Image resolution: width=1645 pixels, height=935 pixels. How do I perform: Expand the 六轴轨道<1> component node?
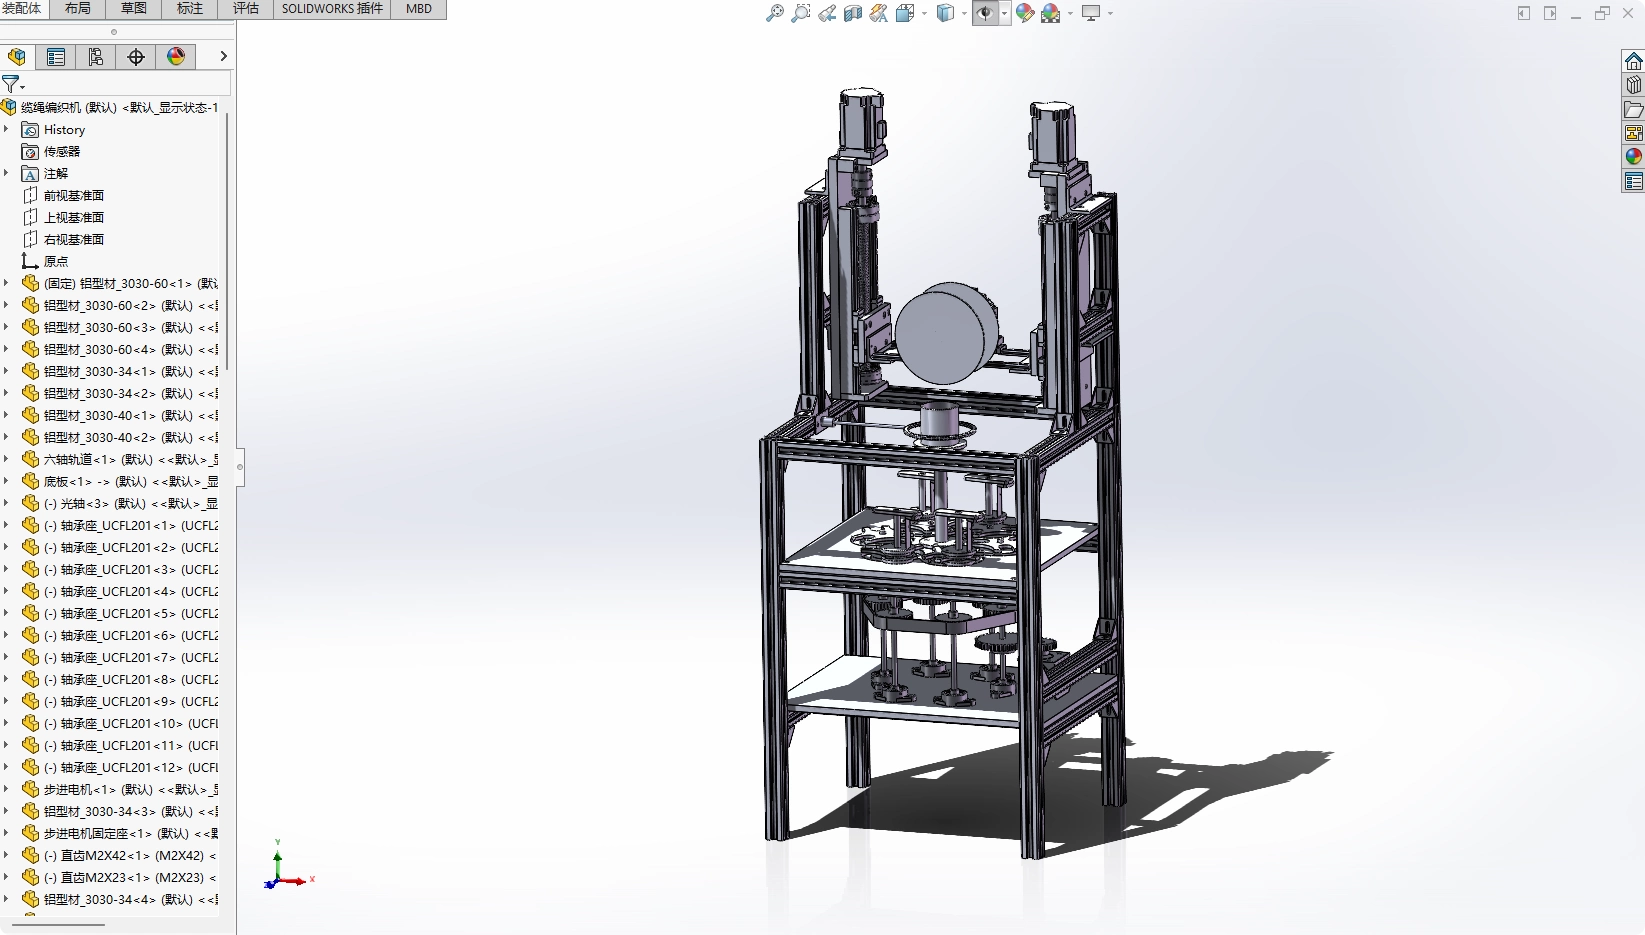tap(7, 460)
